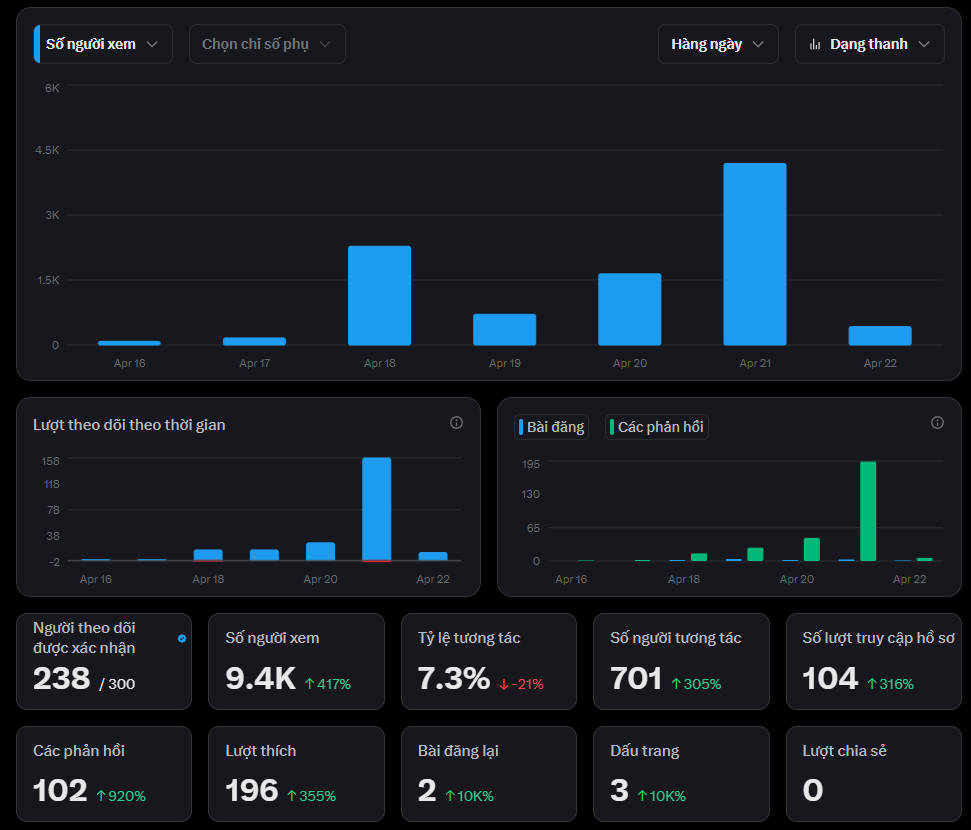The height and width of the screenshot is (830, 971).
Task: Select the Apr 18 bar in main chart
Action: (380, 295)
